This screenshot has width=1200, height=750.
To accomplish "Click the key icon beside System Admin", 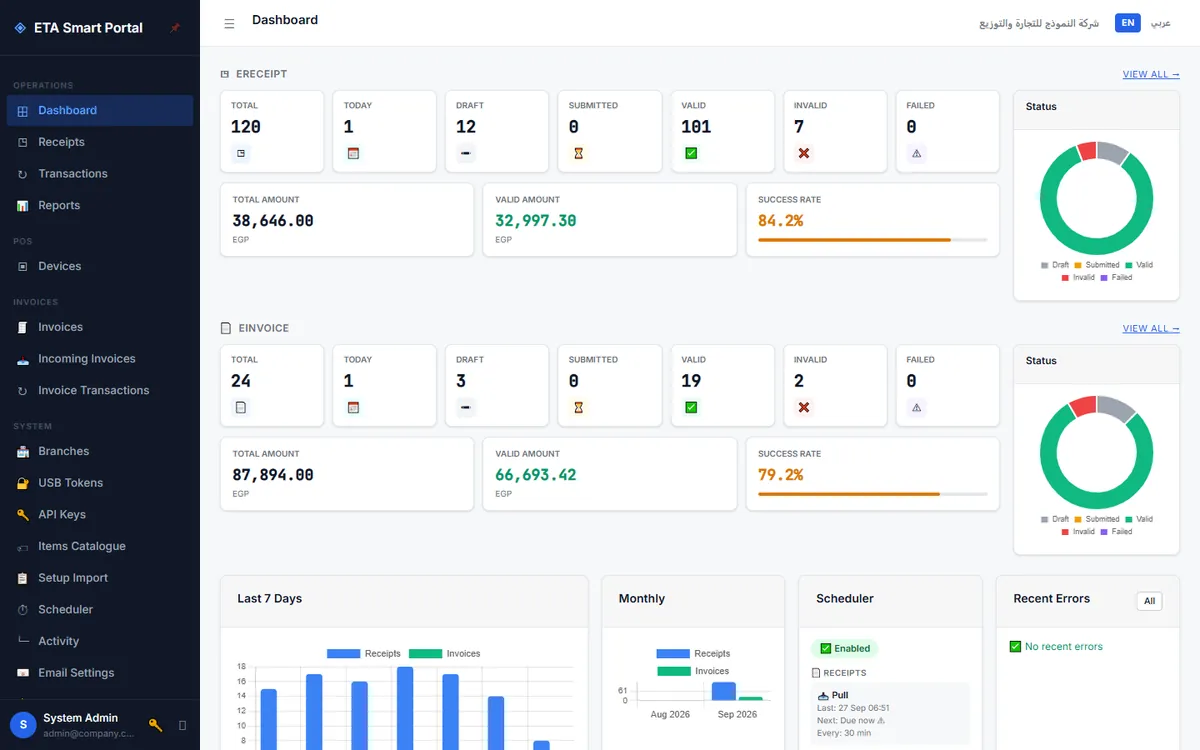I will coord(155,725).
